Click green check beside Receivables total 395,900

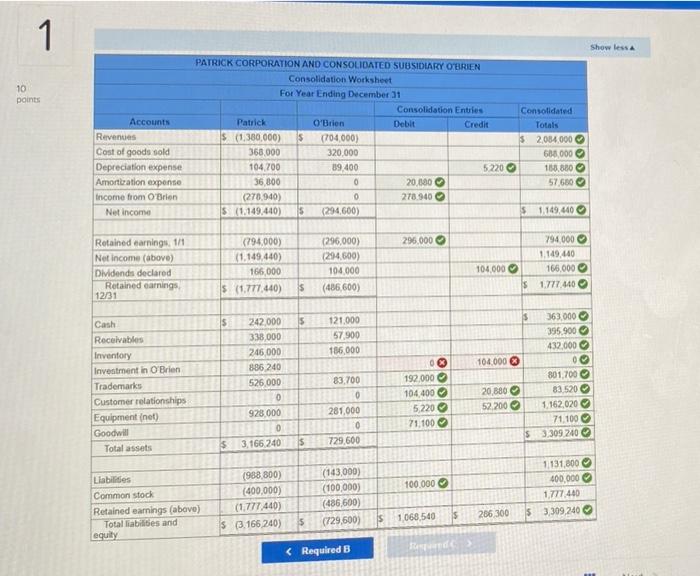[x=584, y=331]
